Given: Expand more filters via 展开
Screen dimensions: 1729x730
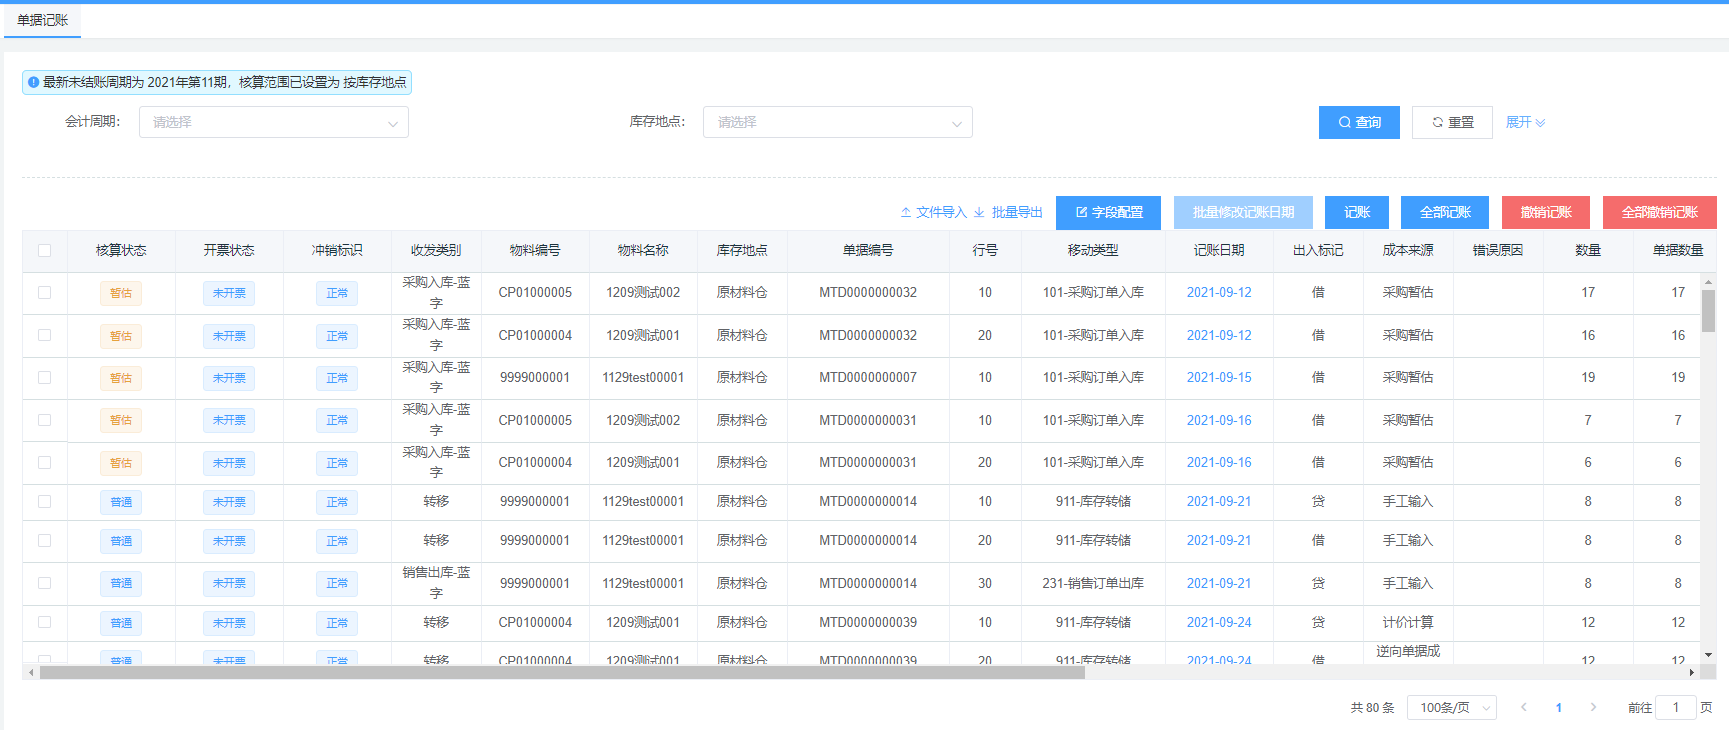Looking at the screenshot, I should 1525,122.
